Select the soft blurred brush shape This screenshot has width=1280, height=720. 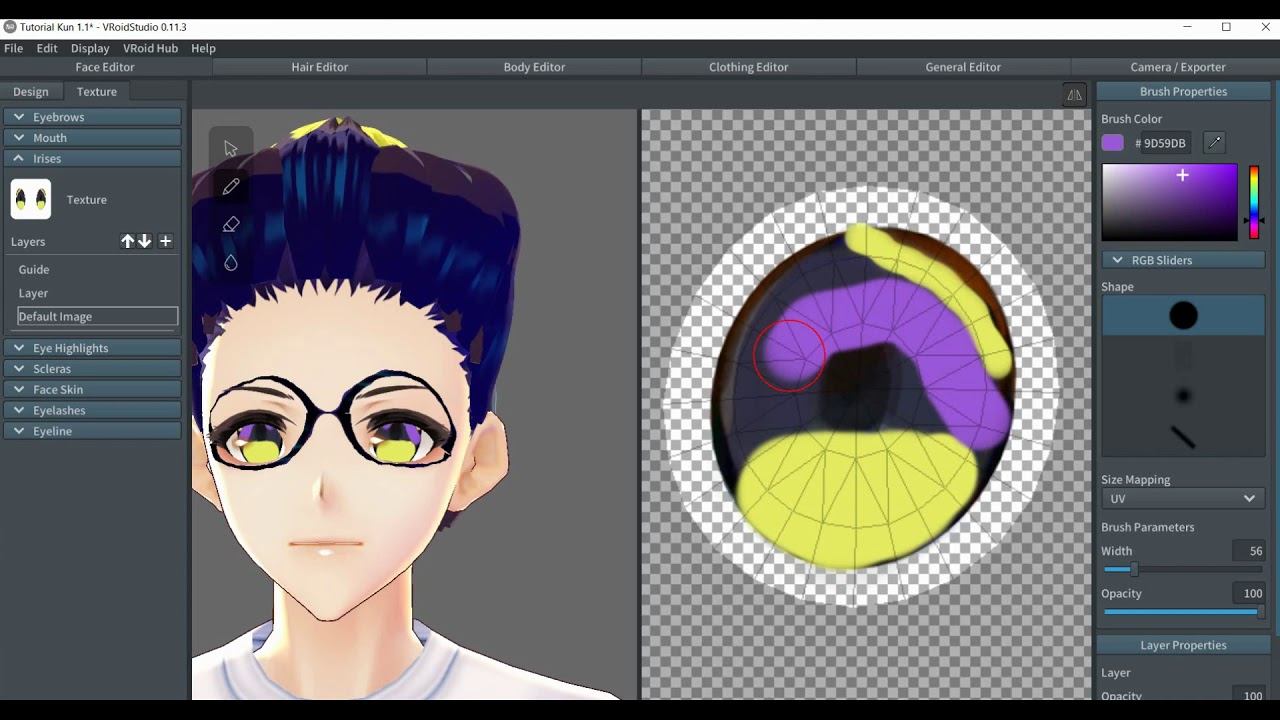point(1183,396)
